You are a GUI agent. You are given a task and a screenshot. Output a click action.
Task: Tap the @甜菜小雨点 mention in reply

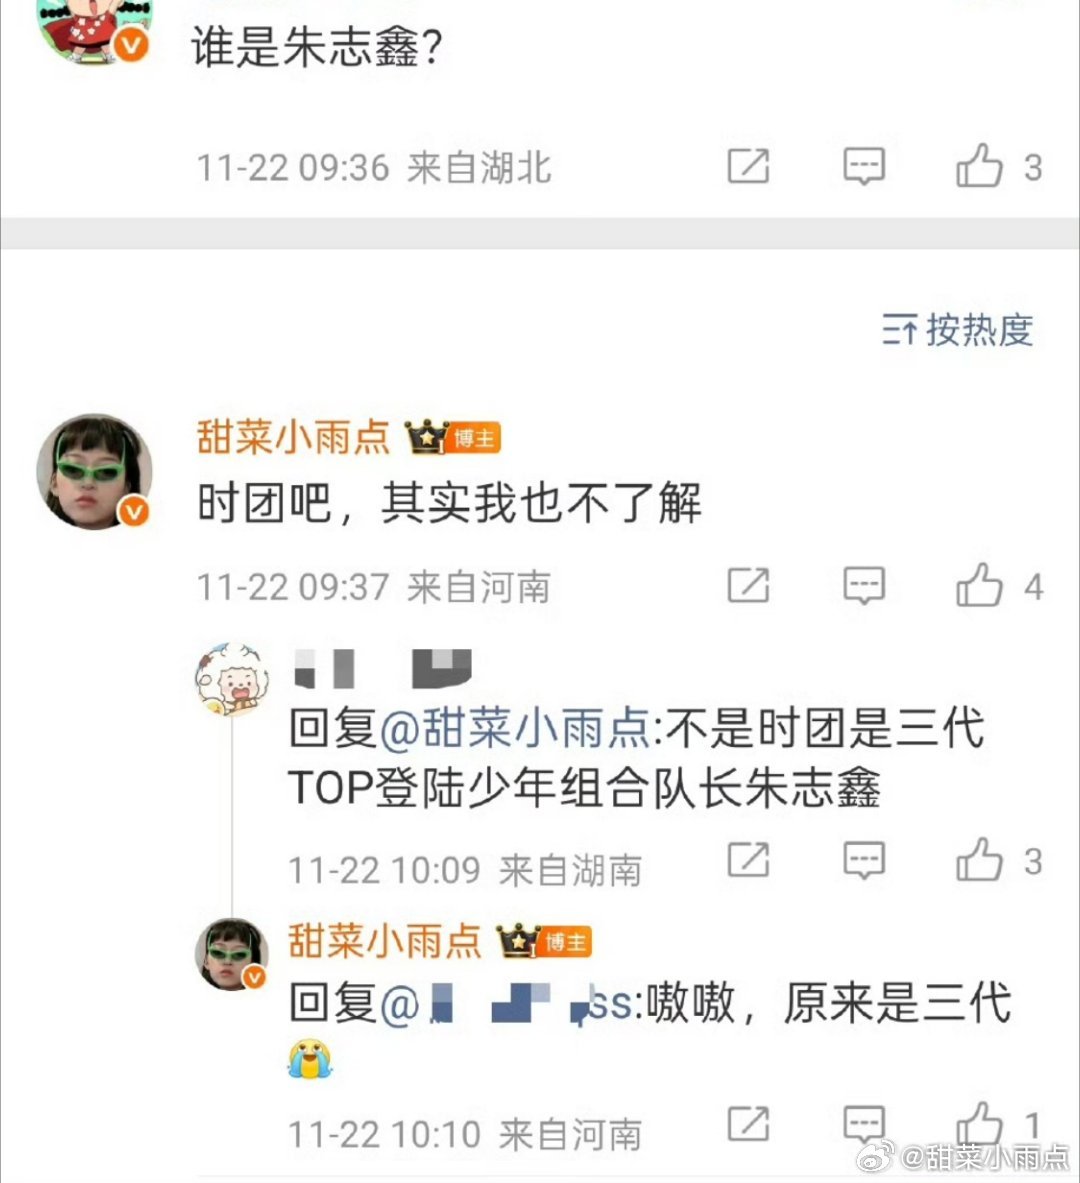click(x=515, y=729)
